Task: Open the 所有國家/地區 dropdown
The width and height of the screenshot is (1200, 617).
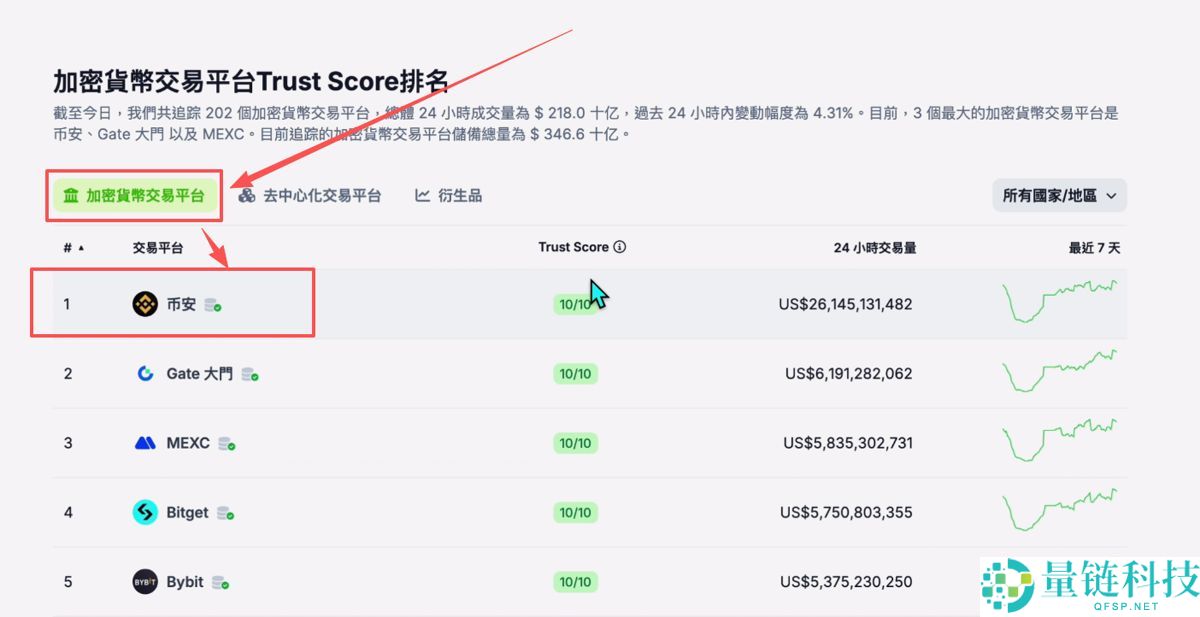Action: (1059, 196)
